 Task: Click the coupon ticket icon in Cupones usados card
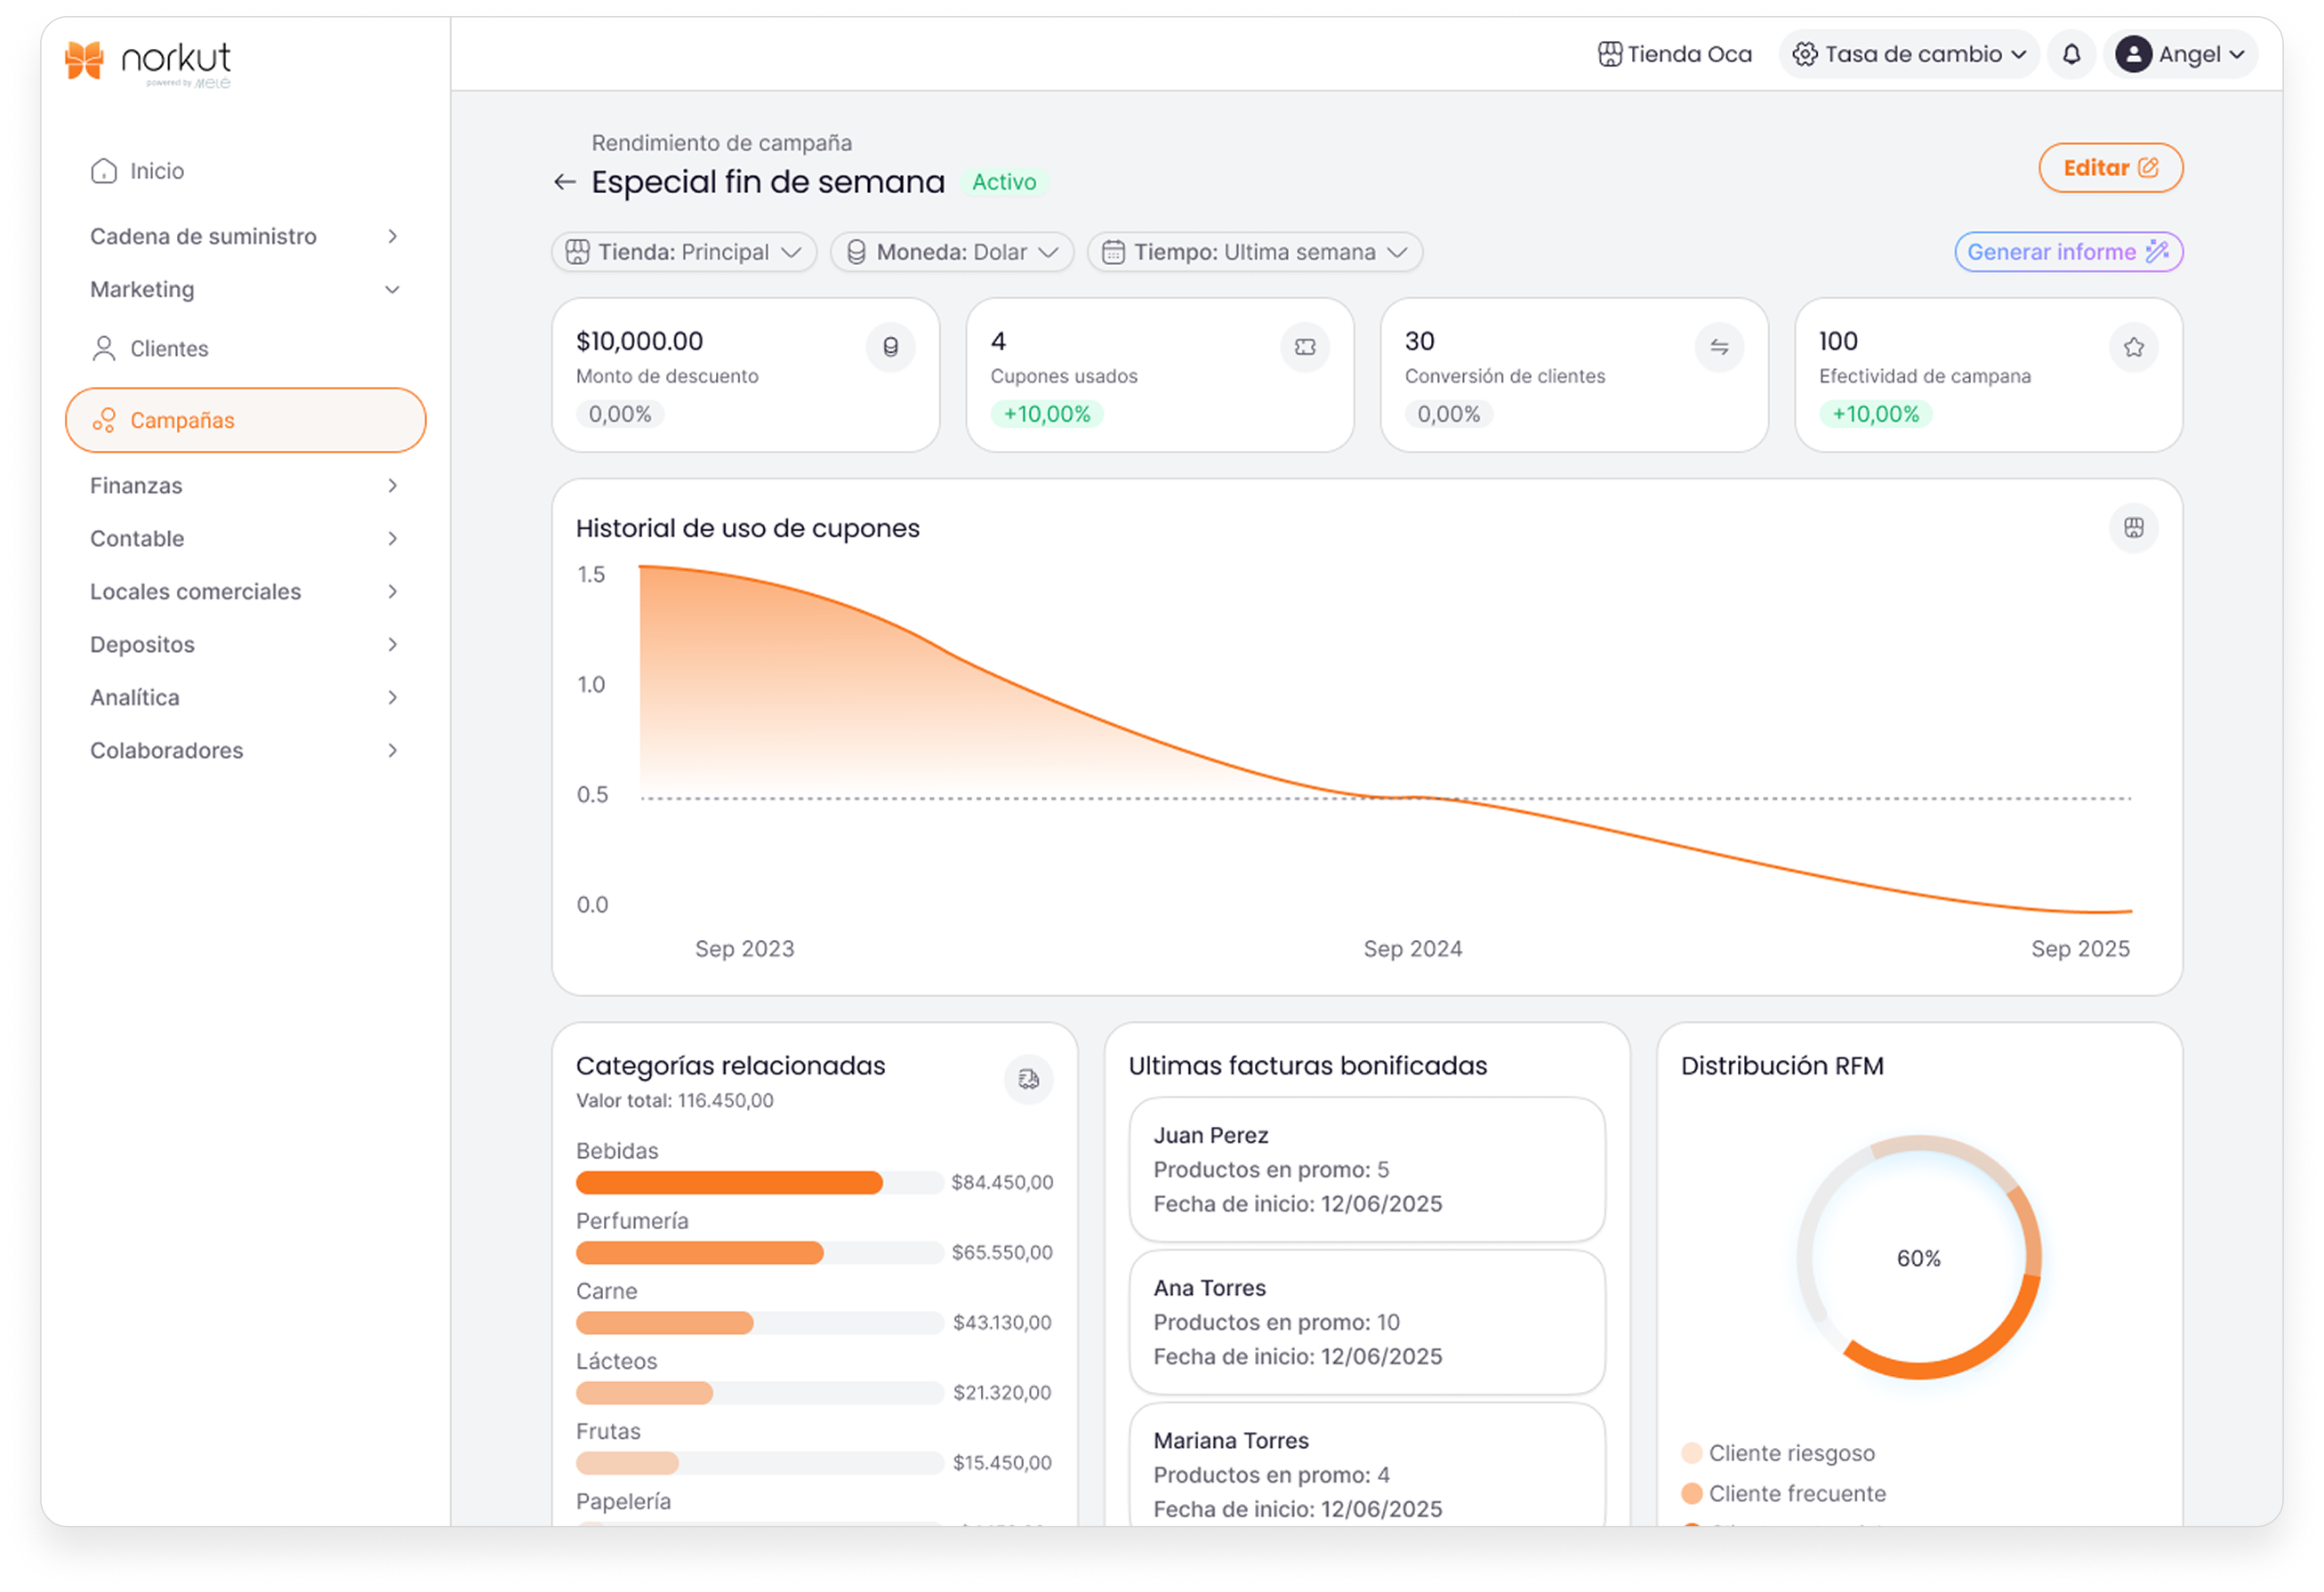(x=1304, y=347)
